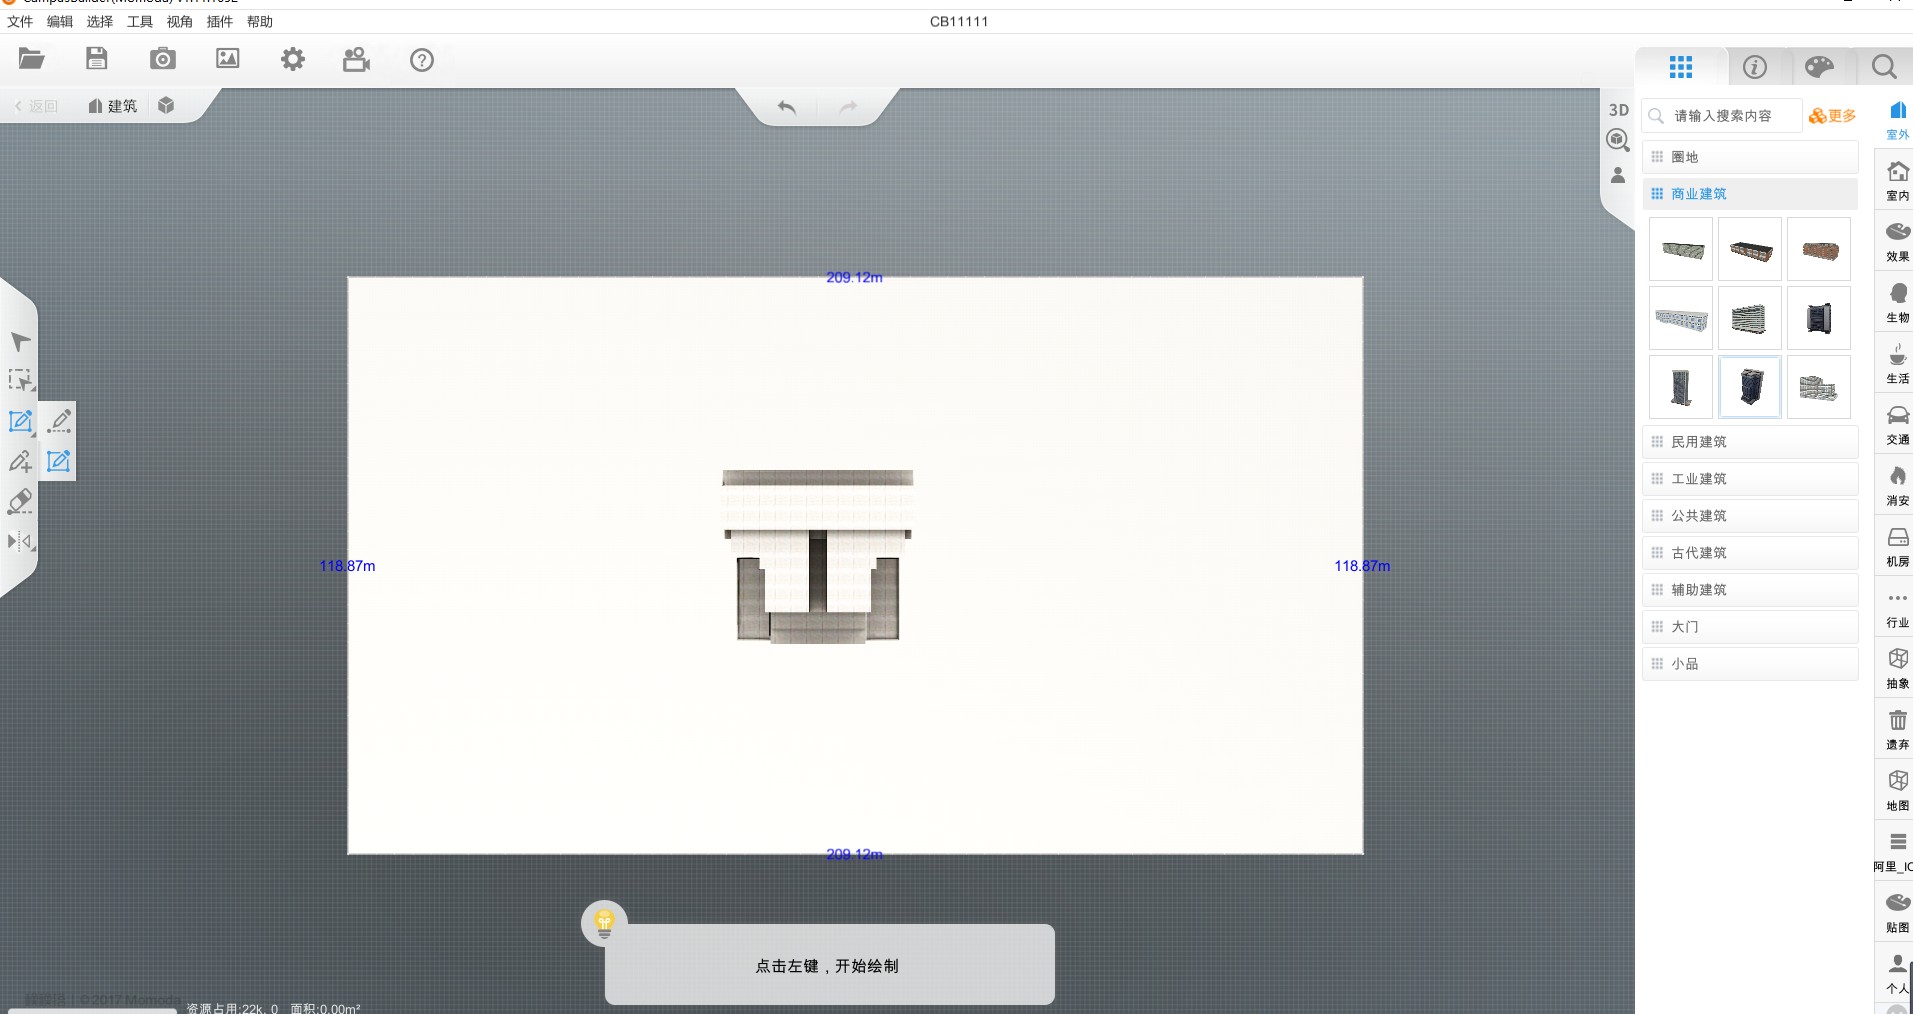This screenshot has width=1913, height=1014.
Task: Open the 室内 indoor category
Action: click(x=1897, y=181)
